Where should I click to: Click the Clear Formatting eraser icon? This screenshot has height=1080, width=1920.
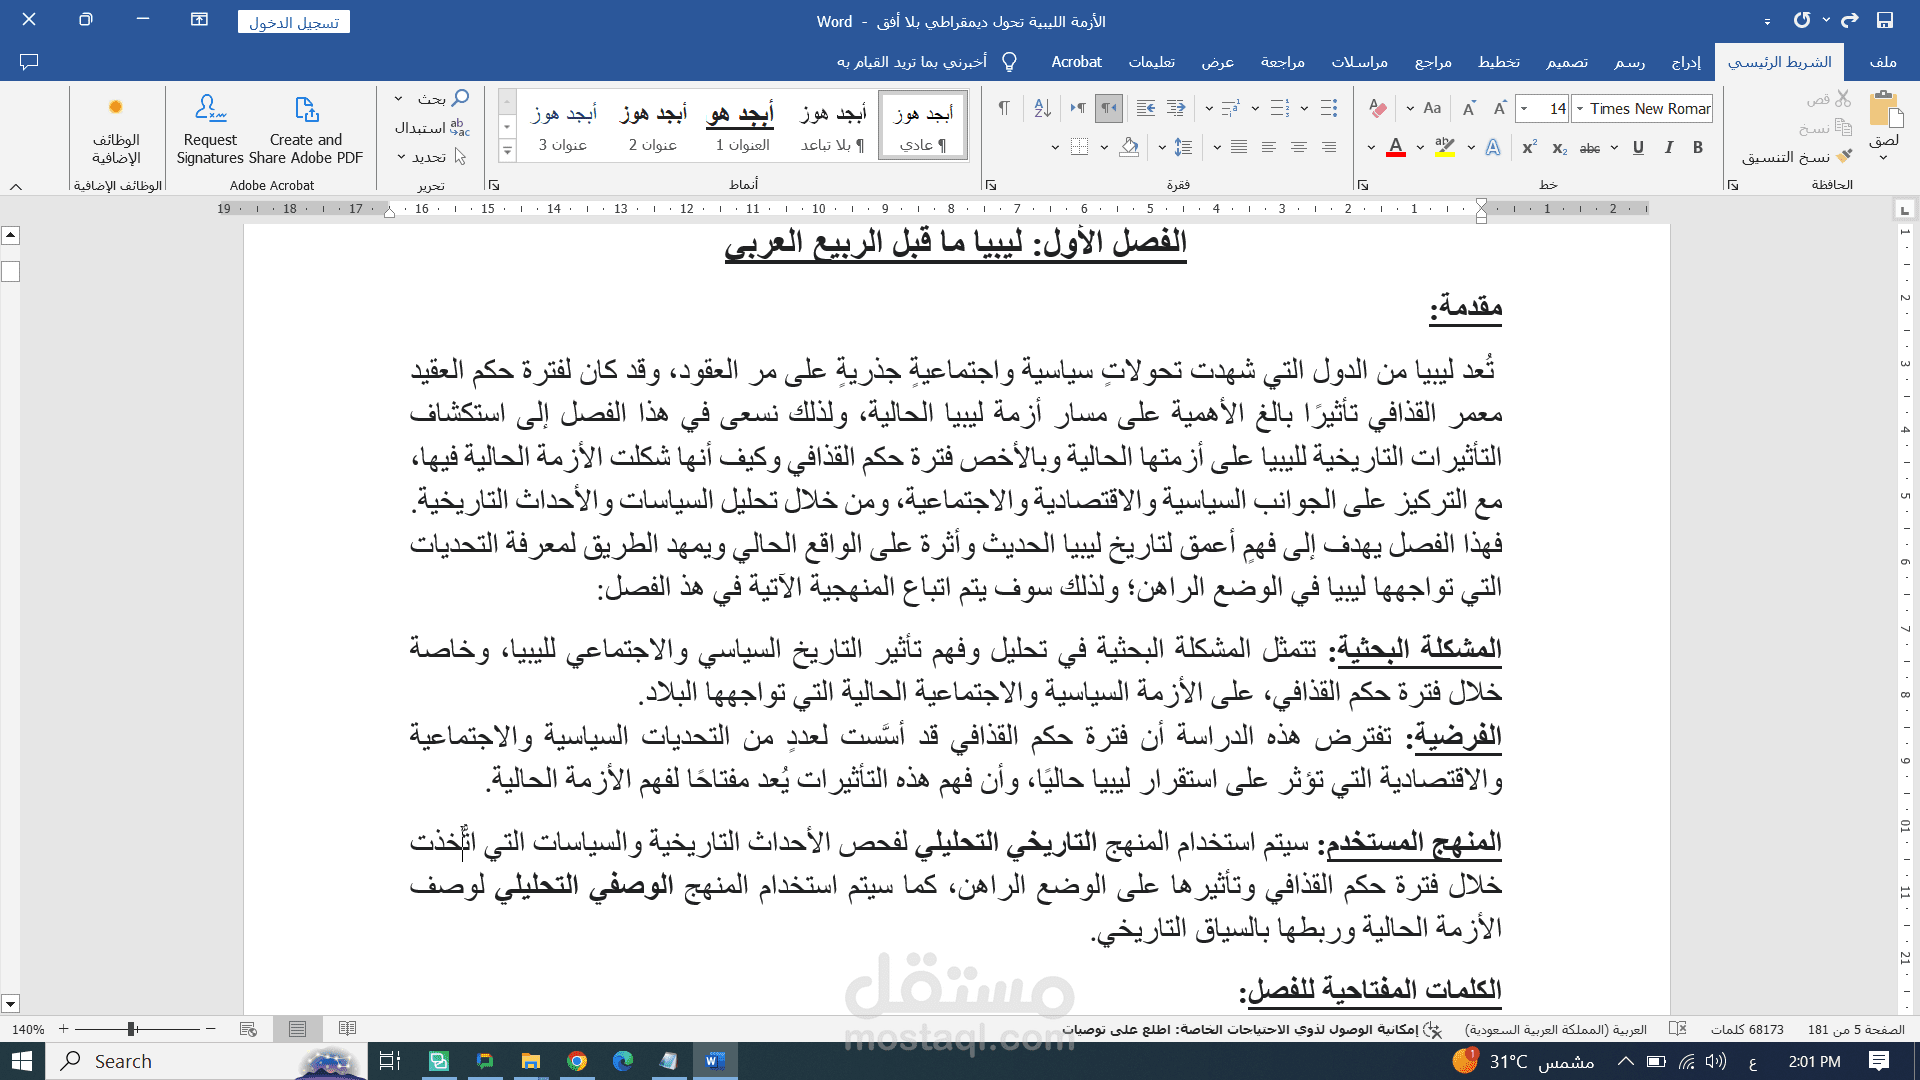coord(1378,108)
